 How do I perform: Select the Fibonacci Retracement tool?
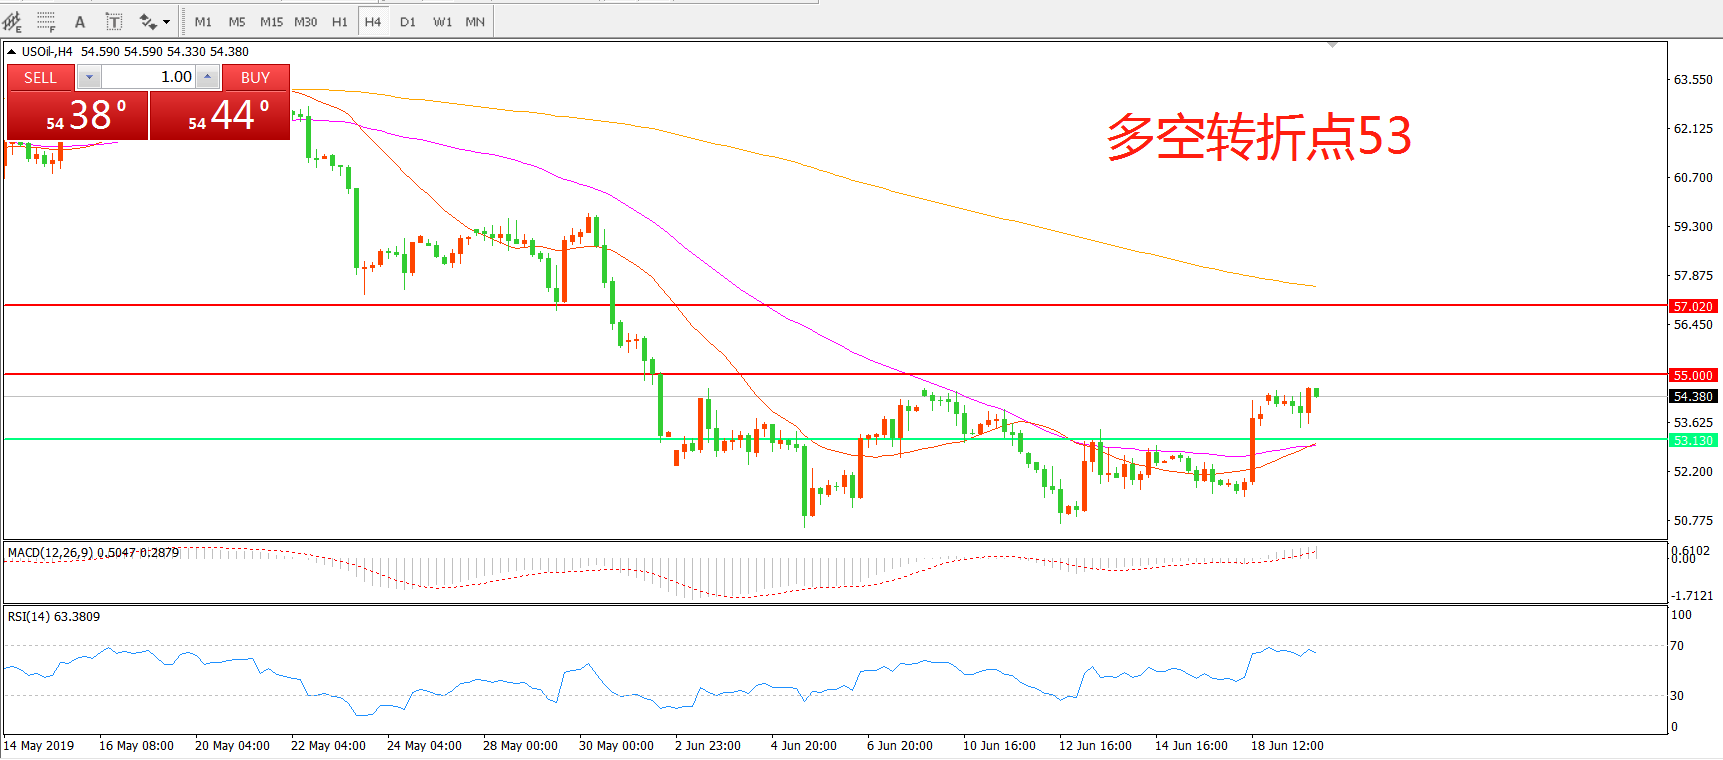tap(46, 21)
